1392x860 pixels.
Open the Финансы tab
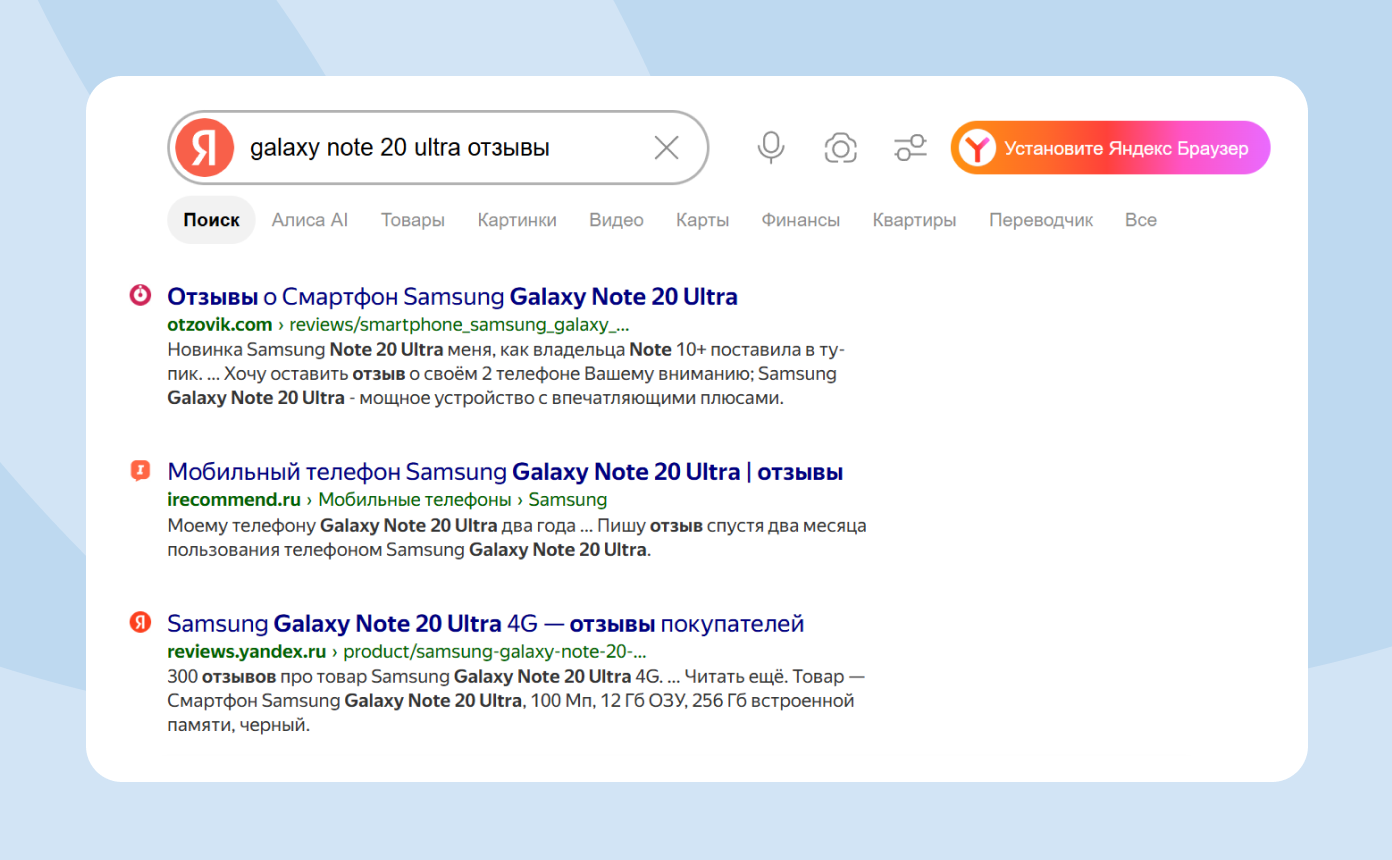click(x=801, y=220)
